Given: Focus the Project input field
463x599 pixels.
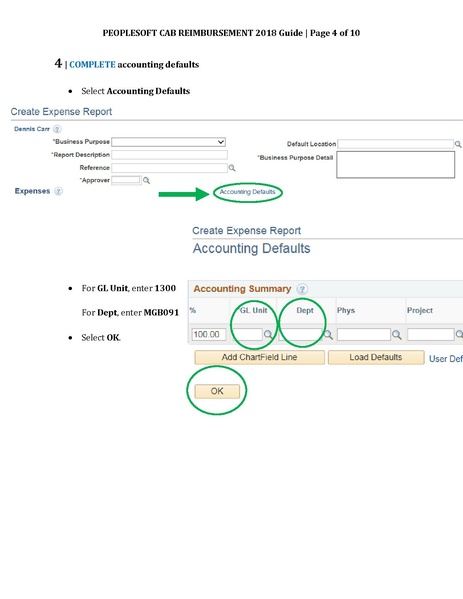Looking at the screenshot, I should [431, 335].
